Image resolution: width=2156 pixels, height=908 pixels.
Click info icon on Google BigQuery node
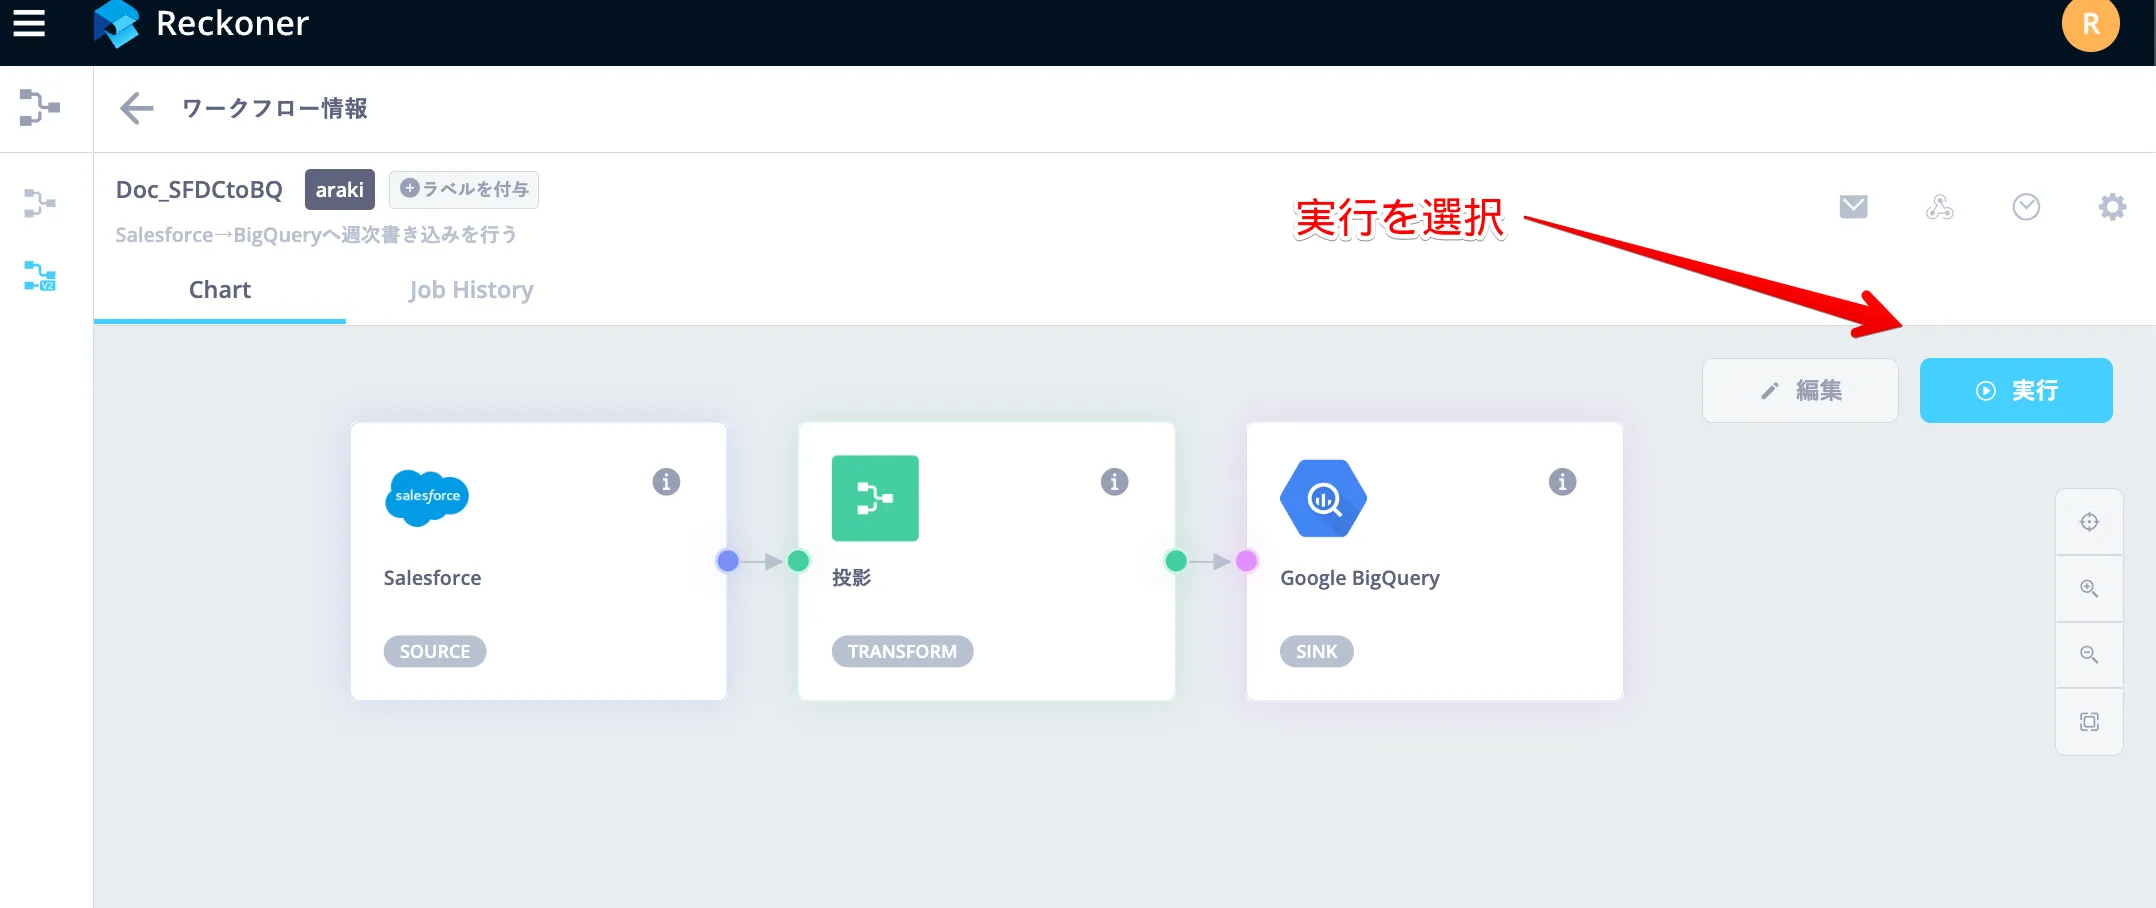coord(1562,482)
